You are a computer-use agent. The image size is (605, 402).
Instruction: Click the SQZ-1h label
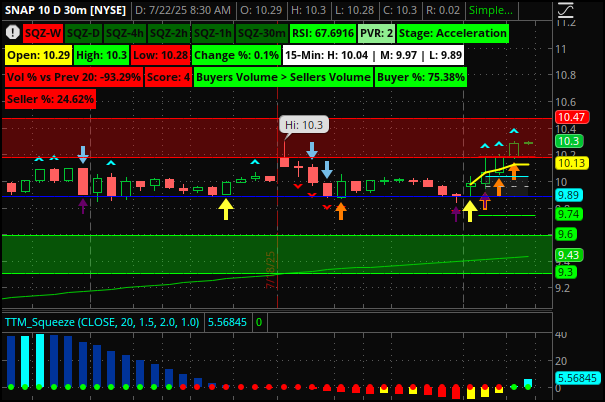click(x=213, y=33)
